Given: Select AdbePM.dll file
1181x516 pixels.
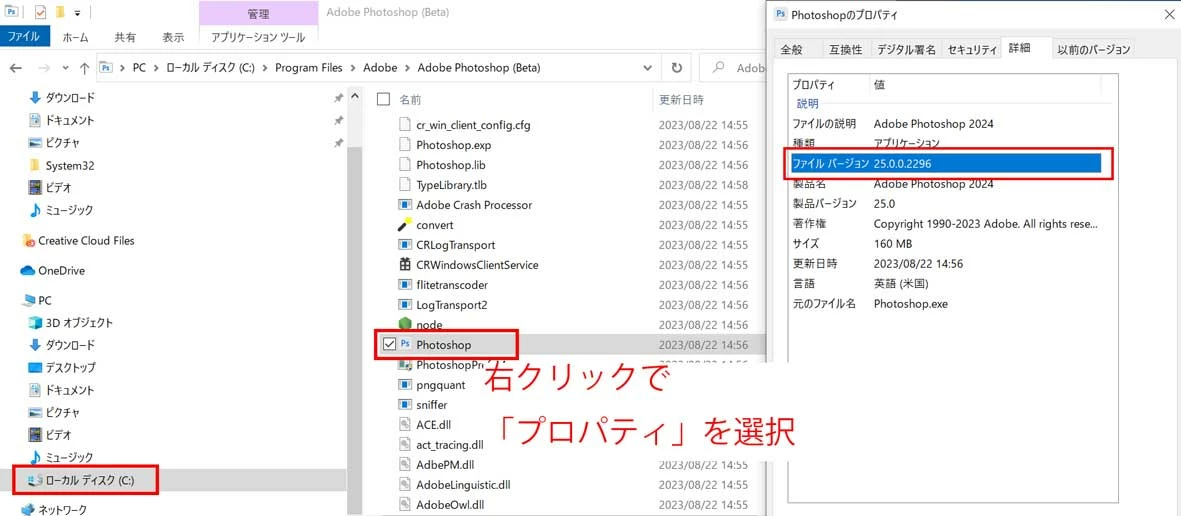Looking at the screenshot, I should click(x=444, y=465).
